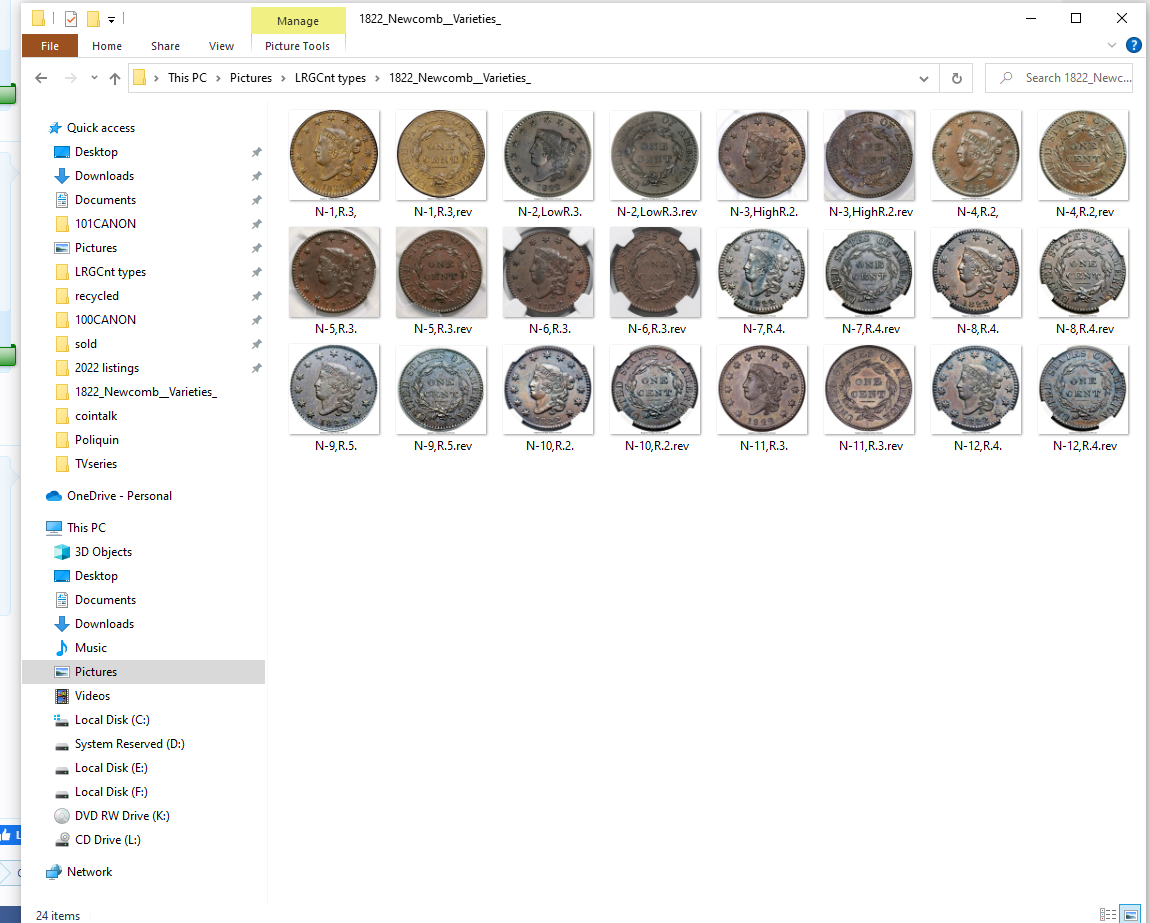Click the Back navigation arrow

click(41, 78)
